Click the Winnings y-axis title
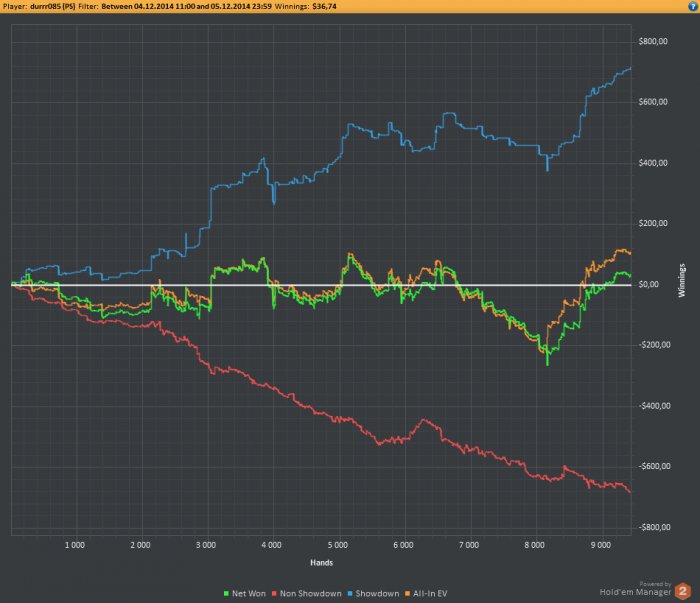 tap(681, 280)
